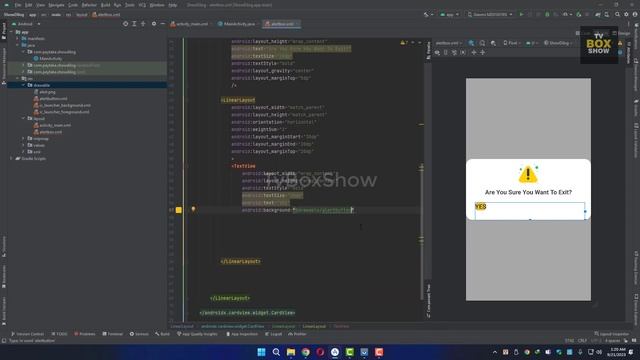640x360 pixels.
Task: Click 'Are You Sure You Want To Exit?' text
Action: pyautogui.click(x=528, y=192)
